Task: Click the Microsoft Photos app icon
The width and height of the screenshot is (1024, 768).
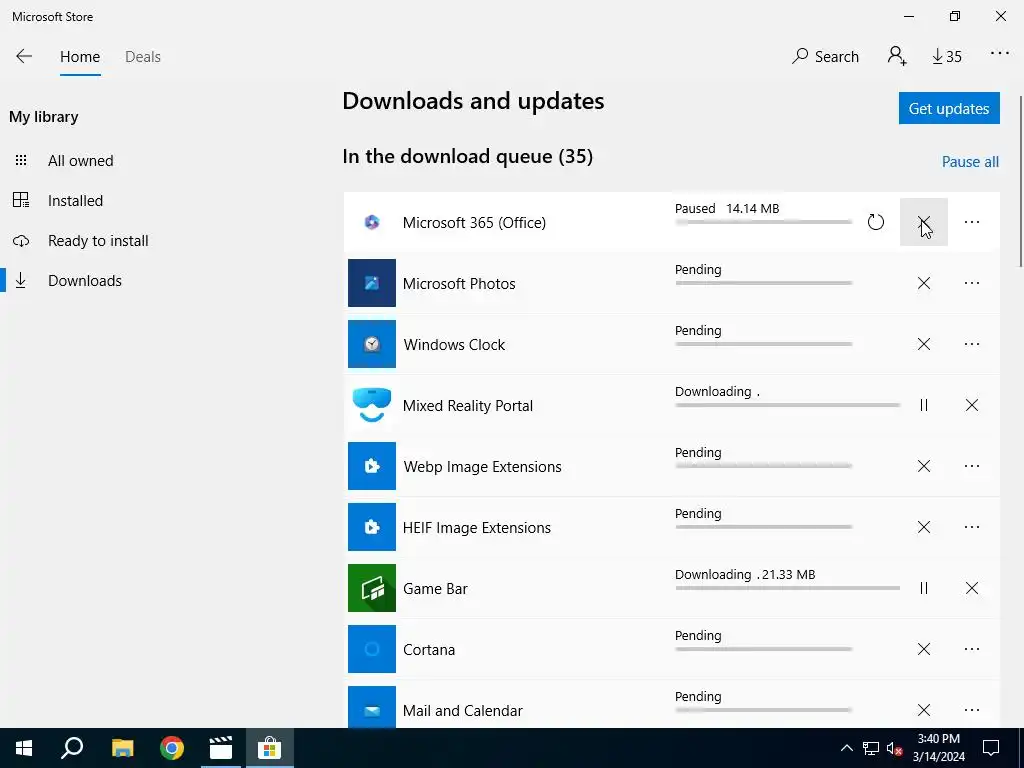Action: point(372,283)
